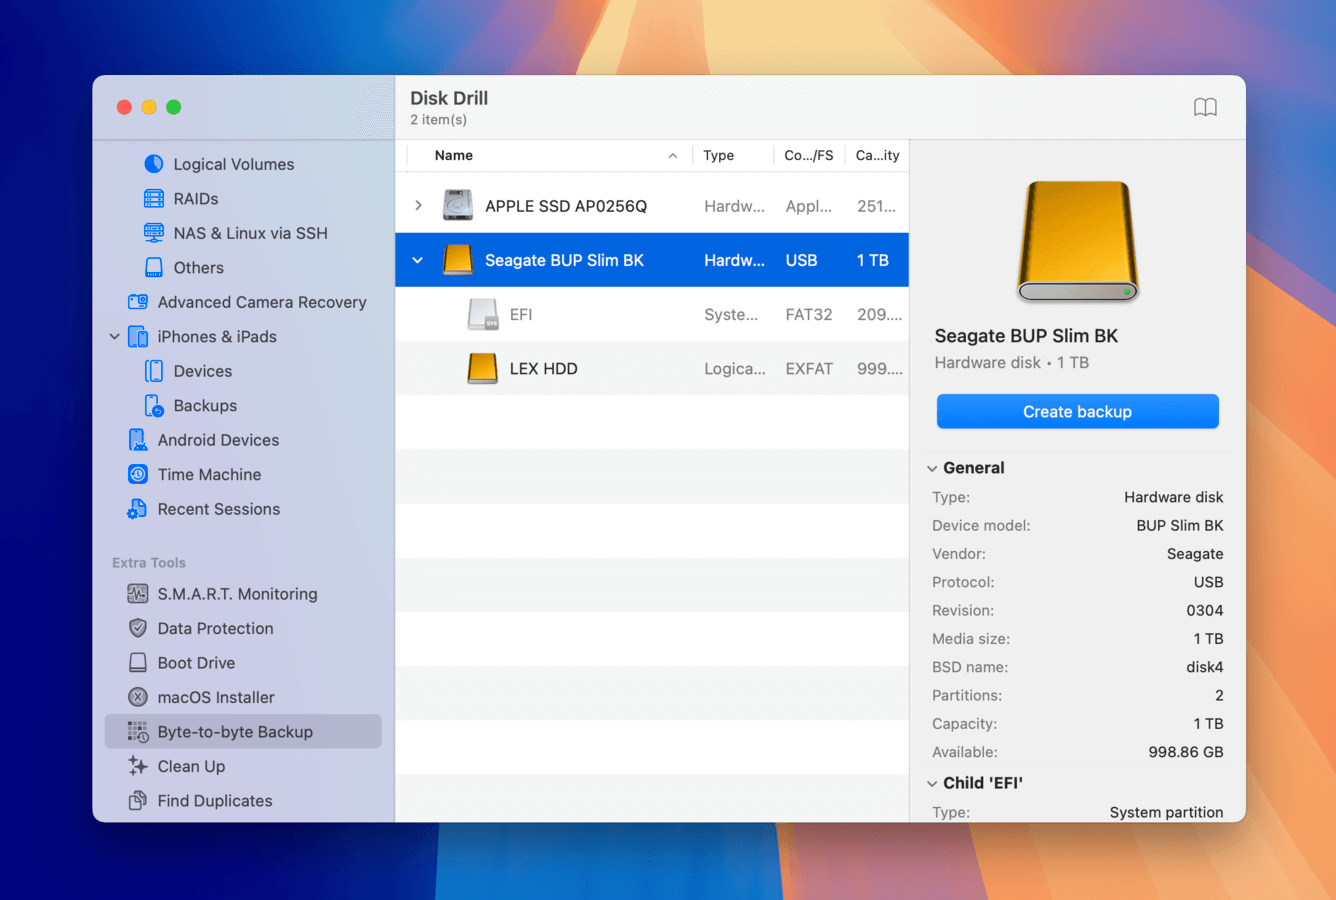Open the macOS Installer icon
The height and width of the screenshot is (900, 1336).
pos(138,697)
